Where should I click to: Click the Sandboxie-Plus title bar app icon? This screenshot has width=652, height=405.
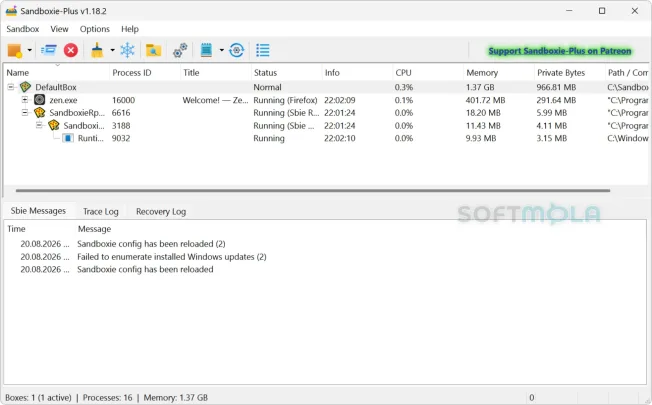point(11,10)
